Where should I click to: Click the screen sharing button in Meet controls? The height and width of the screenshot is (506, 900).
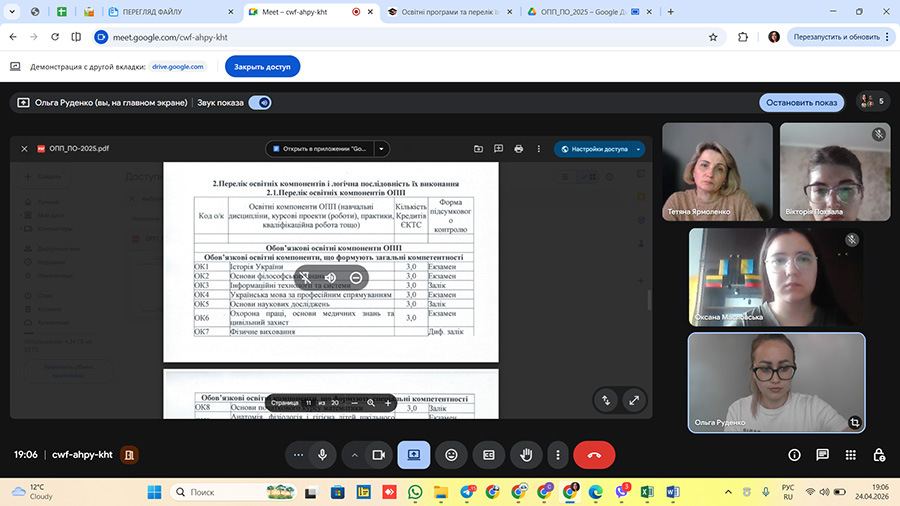414,455
